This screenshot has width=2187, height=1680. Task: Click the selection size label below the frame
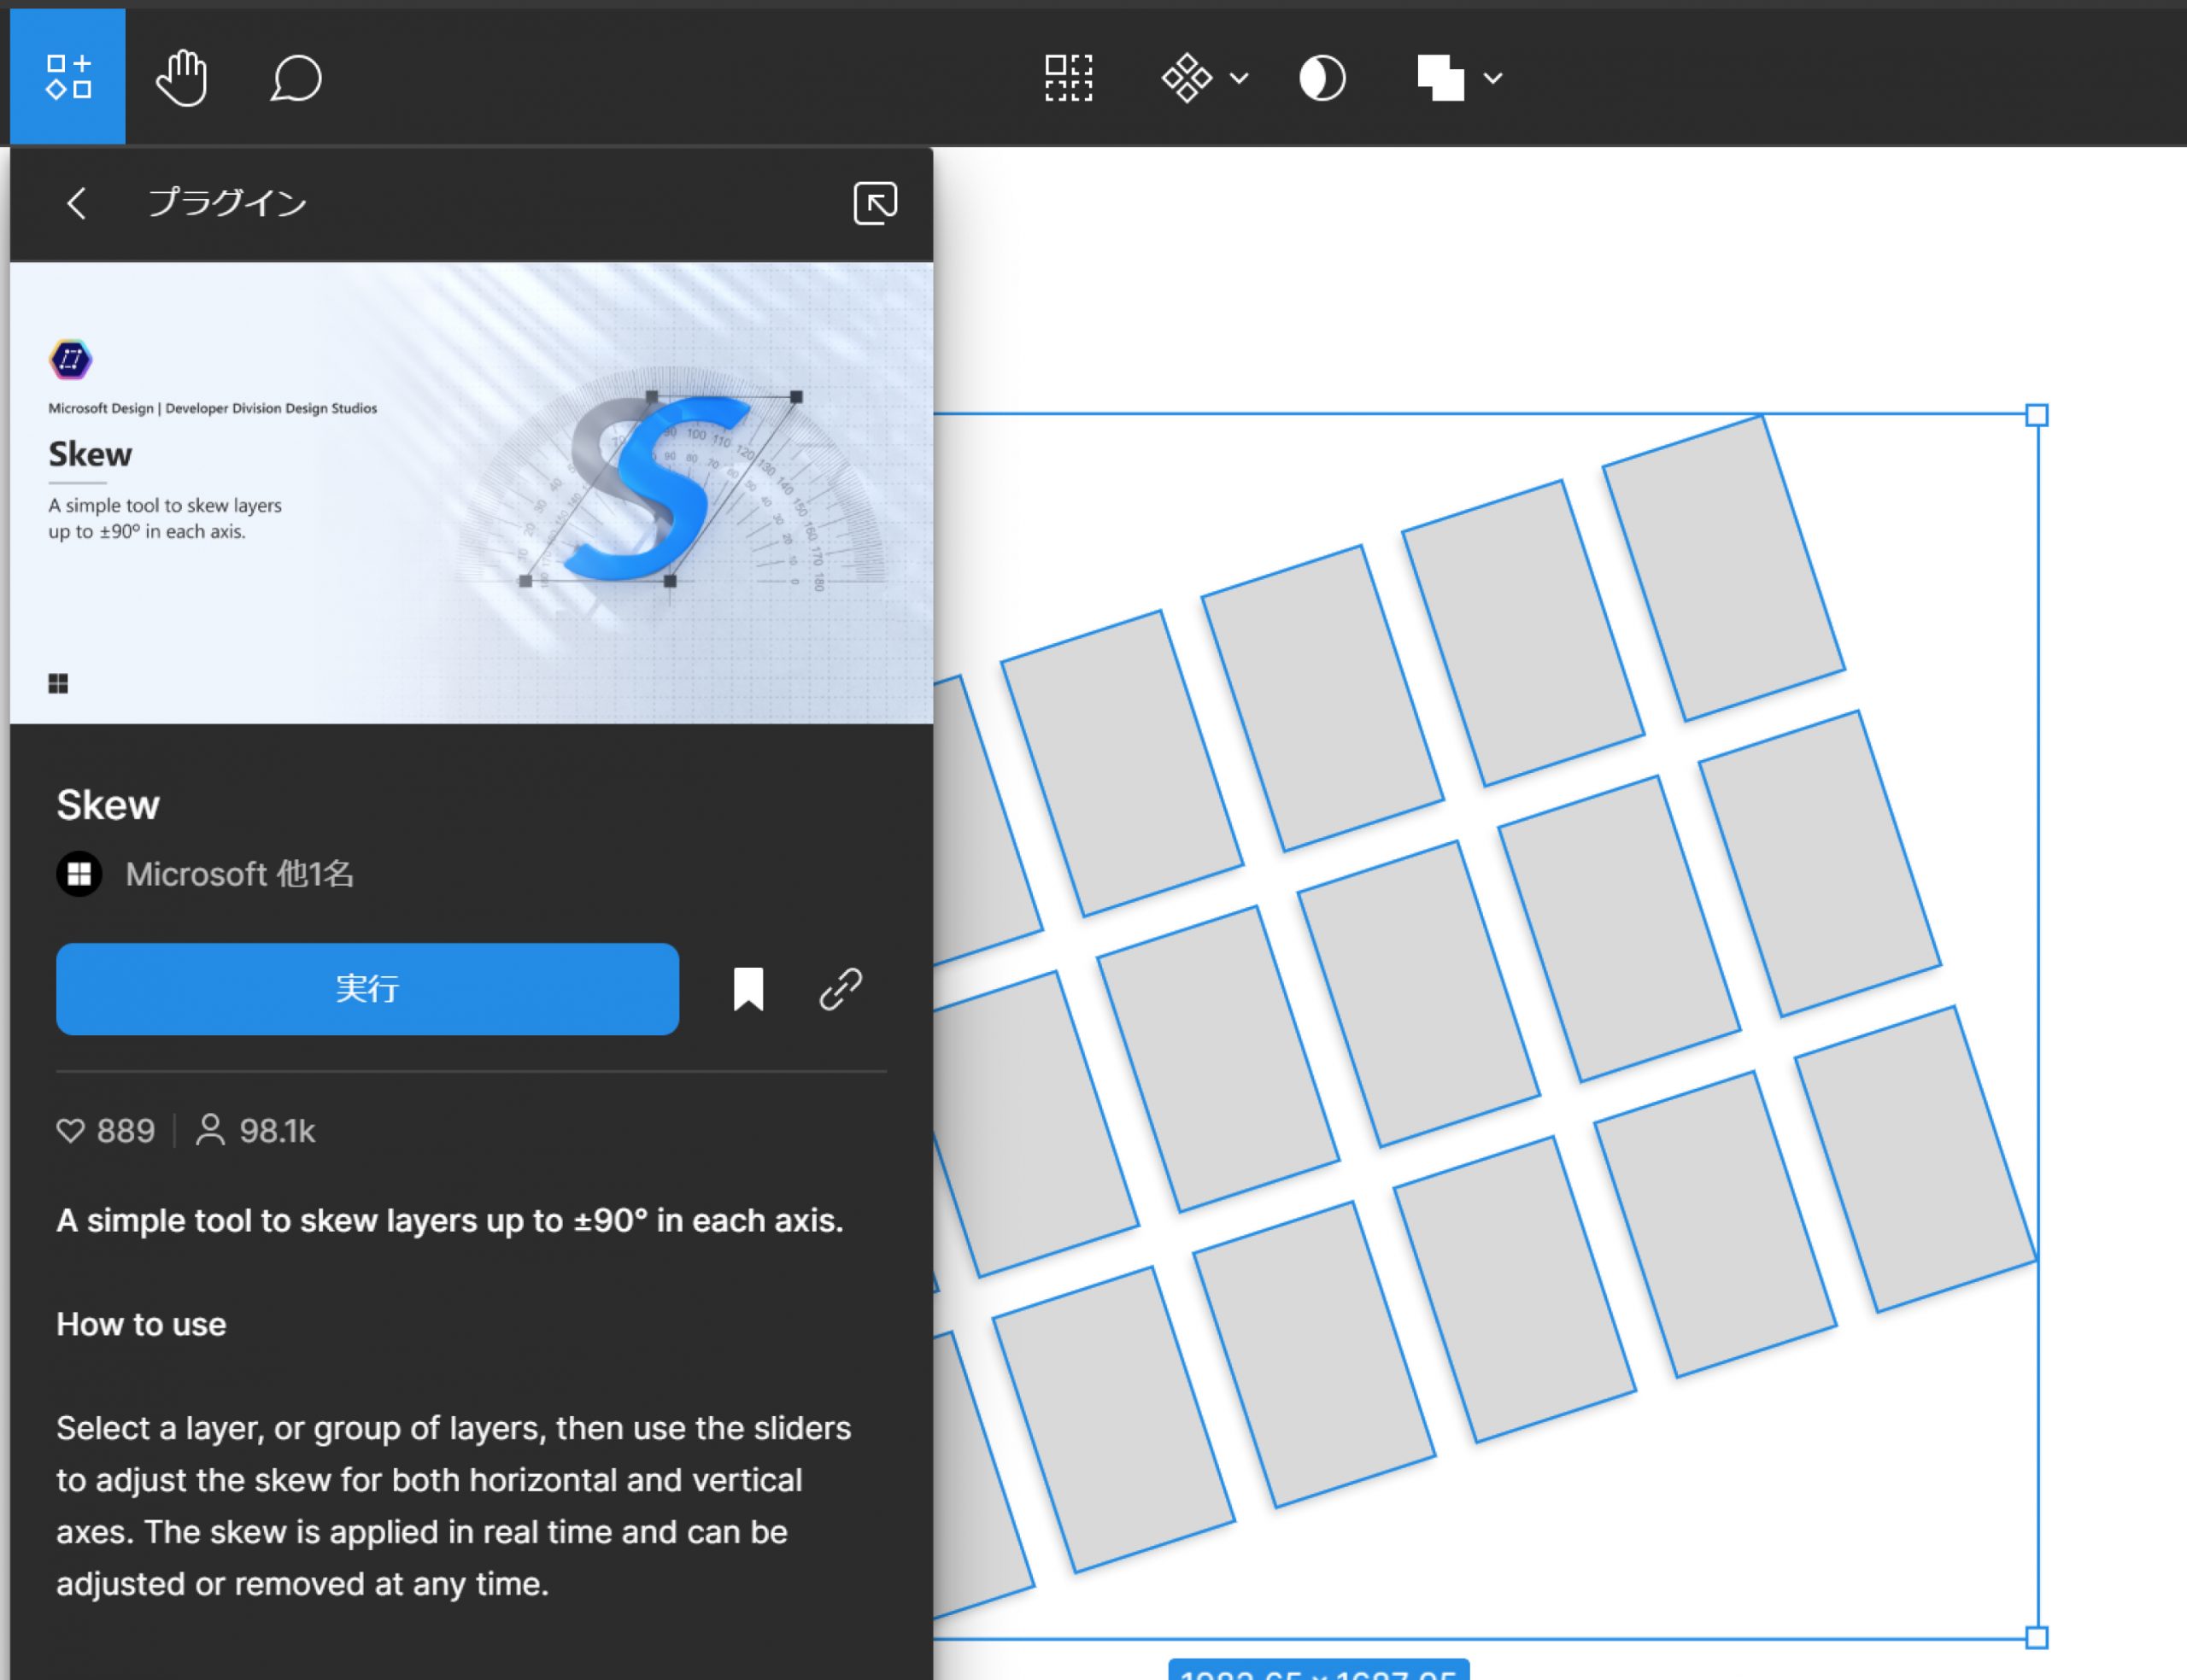click(x=1318, y=1670)
